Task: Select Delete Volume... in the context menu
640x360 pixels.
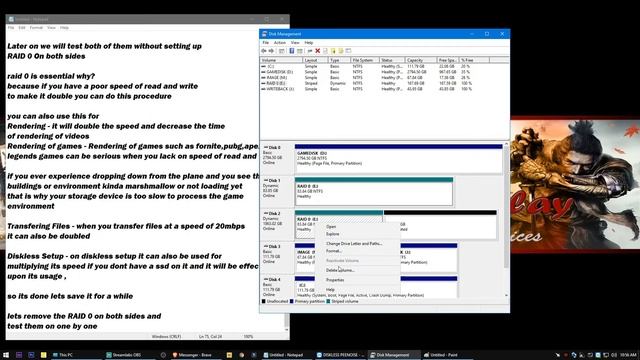Action: [x=340, y=270]
